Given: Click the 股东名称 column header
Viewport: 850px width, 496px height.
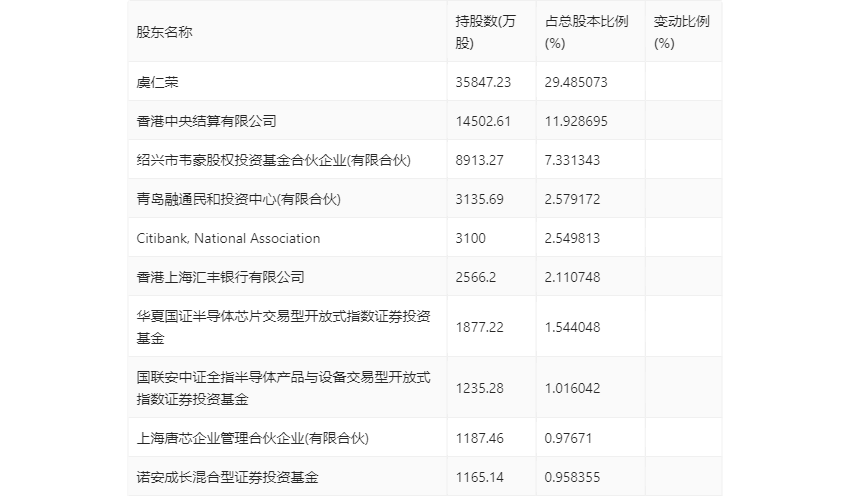Looking at the screenshot, I should pos(164,32).
